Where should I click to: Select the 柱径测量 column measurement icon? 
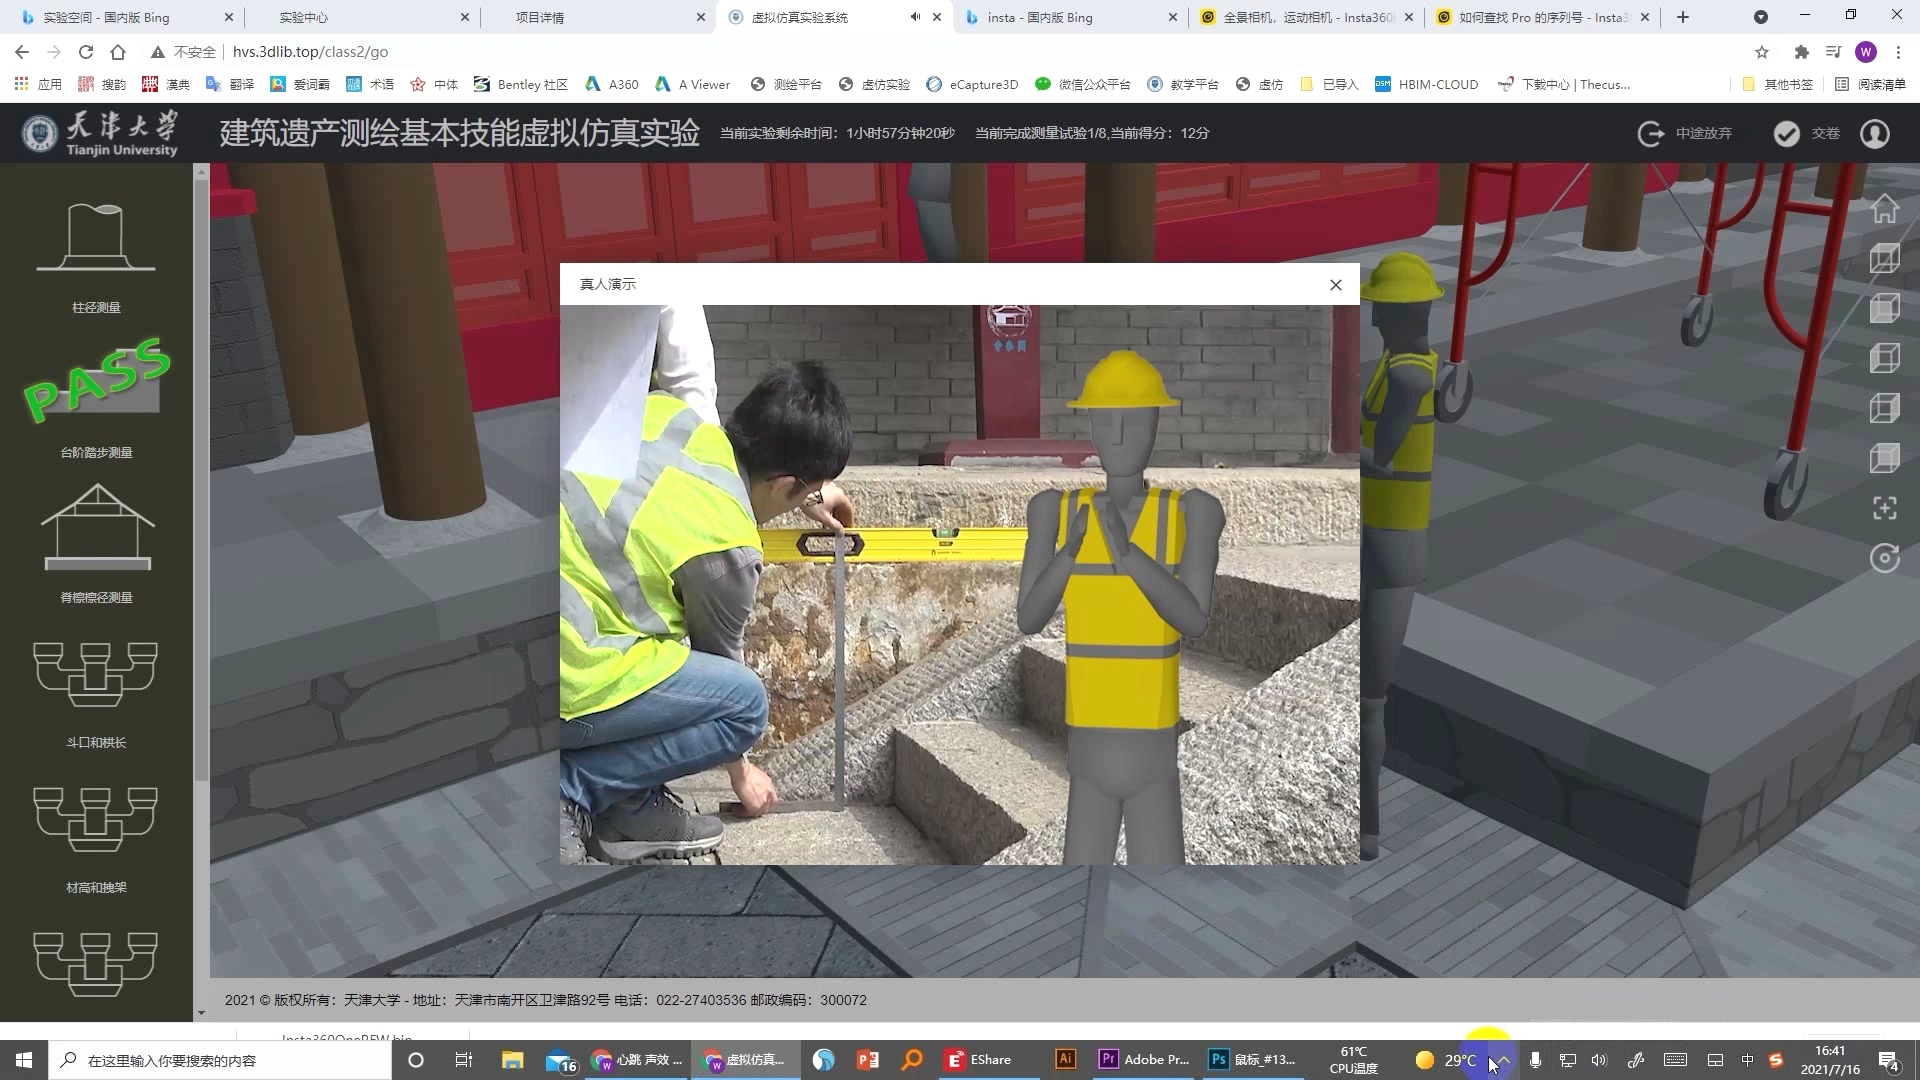click(x=96, y=238)
